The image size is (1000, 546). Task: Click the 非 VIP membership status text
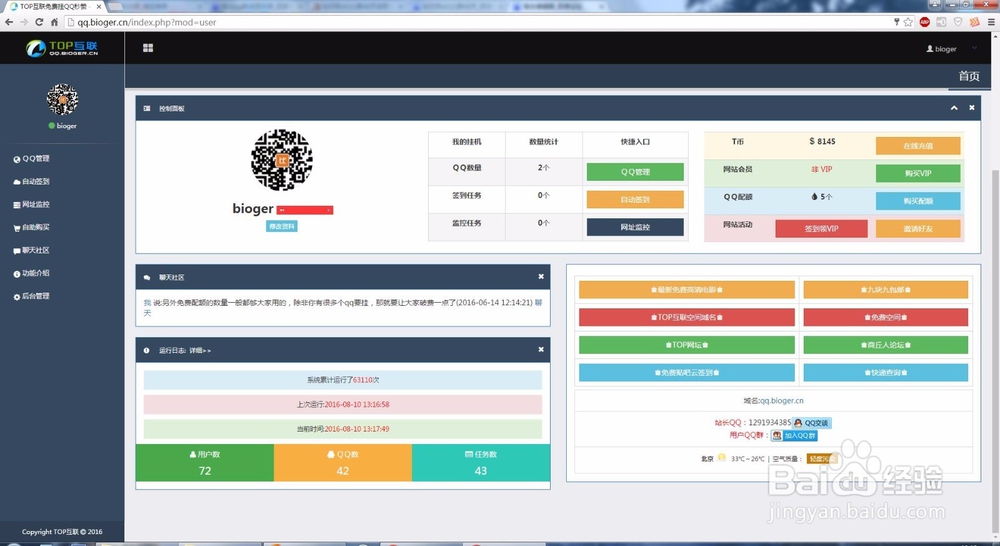click(821, 170)
